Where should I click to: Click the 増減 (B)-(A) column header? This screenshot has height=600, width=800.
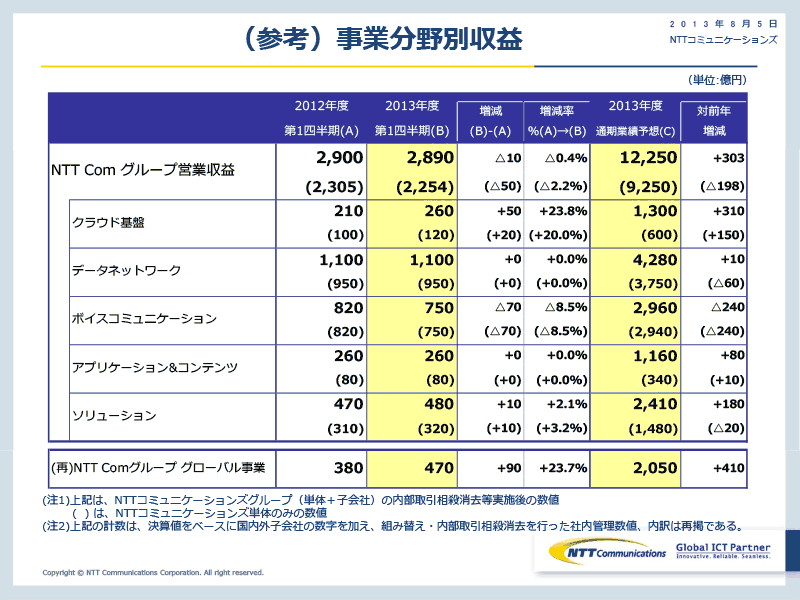point(490,121)
